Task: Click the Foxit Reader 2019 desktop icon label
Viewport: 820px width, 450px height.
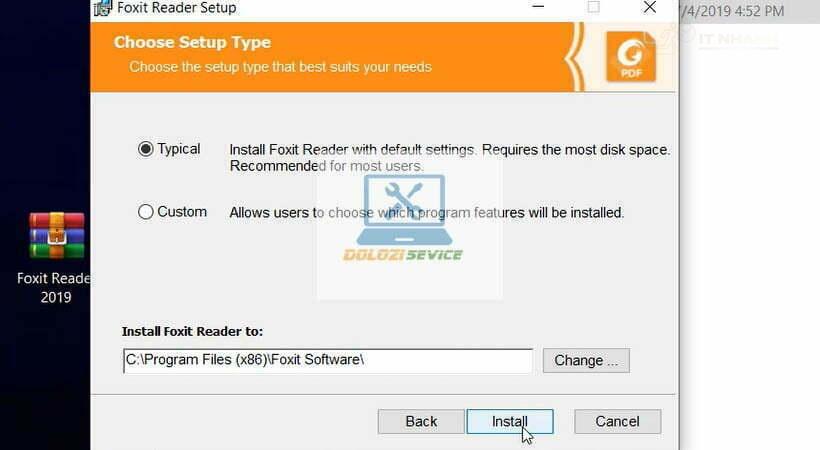Action: (54, 288)
